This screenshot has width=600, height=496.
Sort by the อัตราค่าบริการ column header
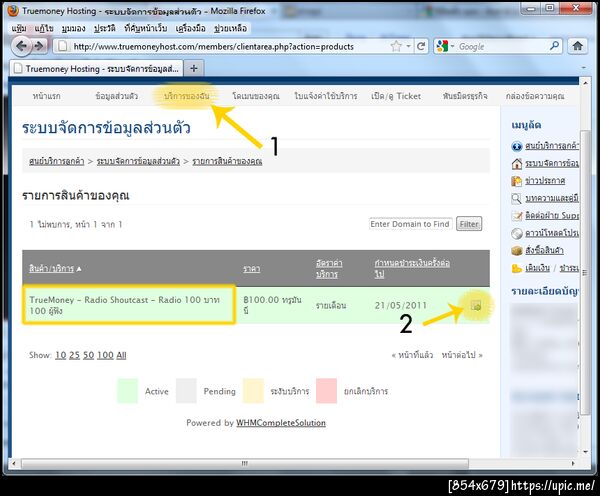pos(329,269)
